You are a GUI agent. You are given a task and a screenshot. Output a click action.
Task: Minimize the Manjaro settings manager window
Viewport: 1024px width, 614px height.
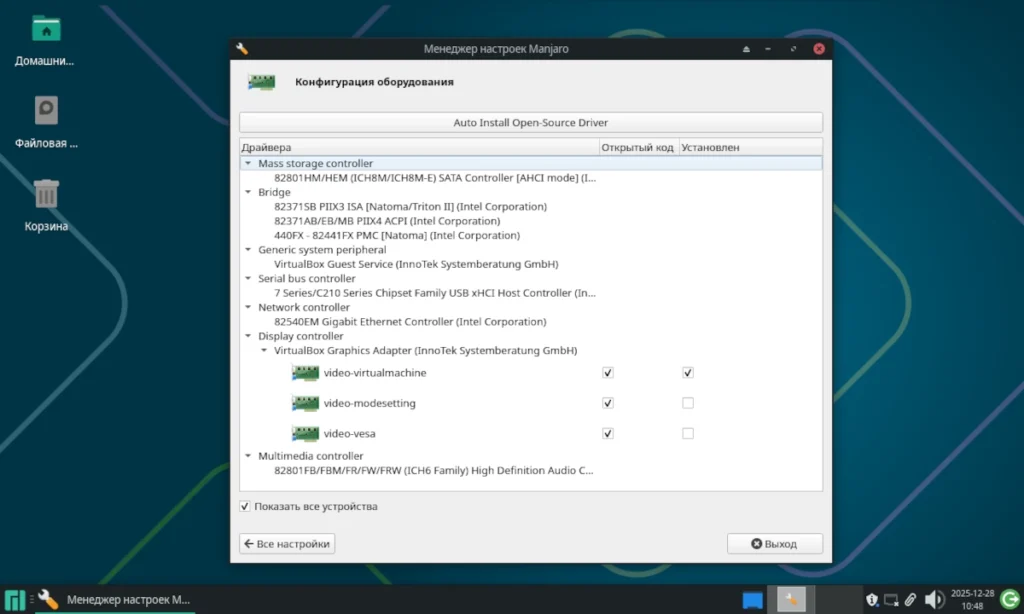[x=768, y=49]
